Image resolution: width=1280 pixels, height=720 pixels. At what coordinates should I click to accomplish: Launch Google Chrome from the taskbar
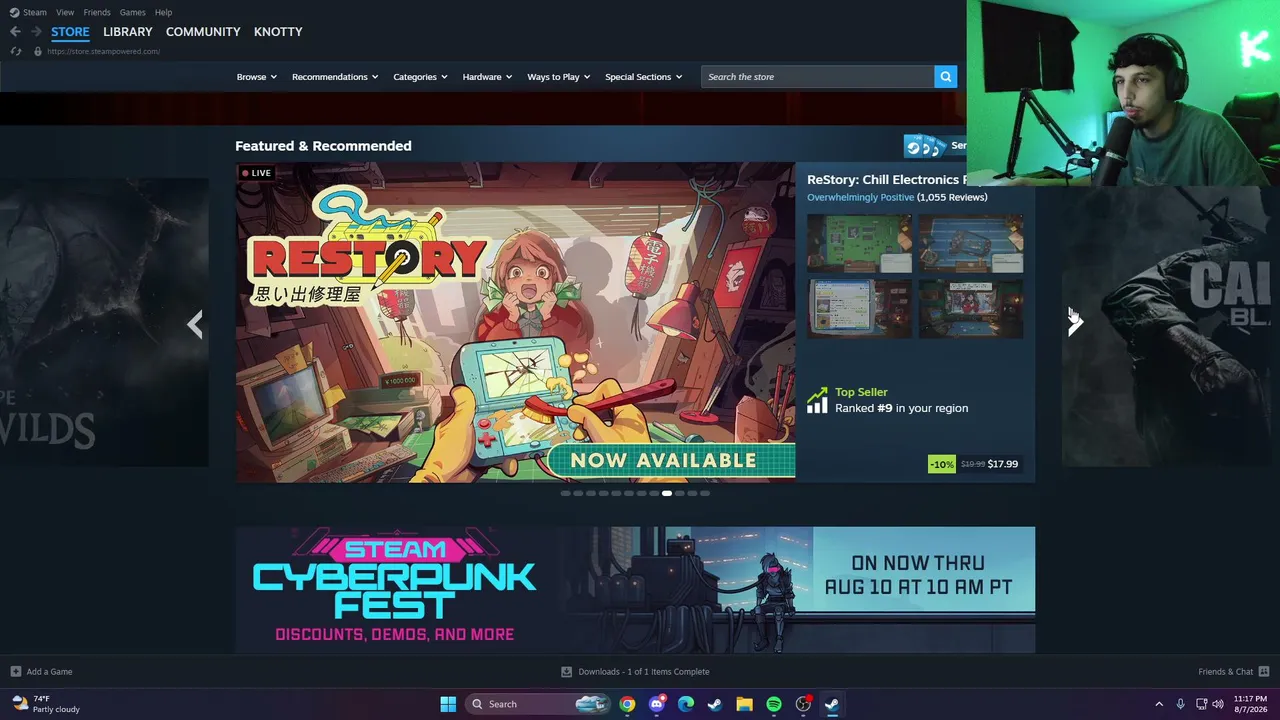(x=627, y=704)
